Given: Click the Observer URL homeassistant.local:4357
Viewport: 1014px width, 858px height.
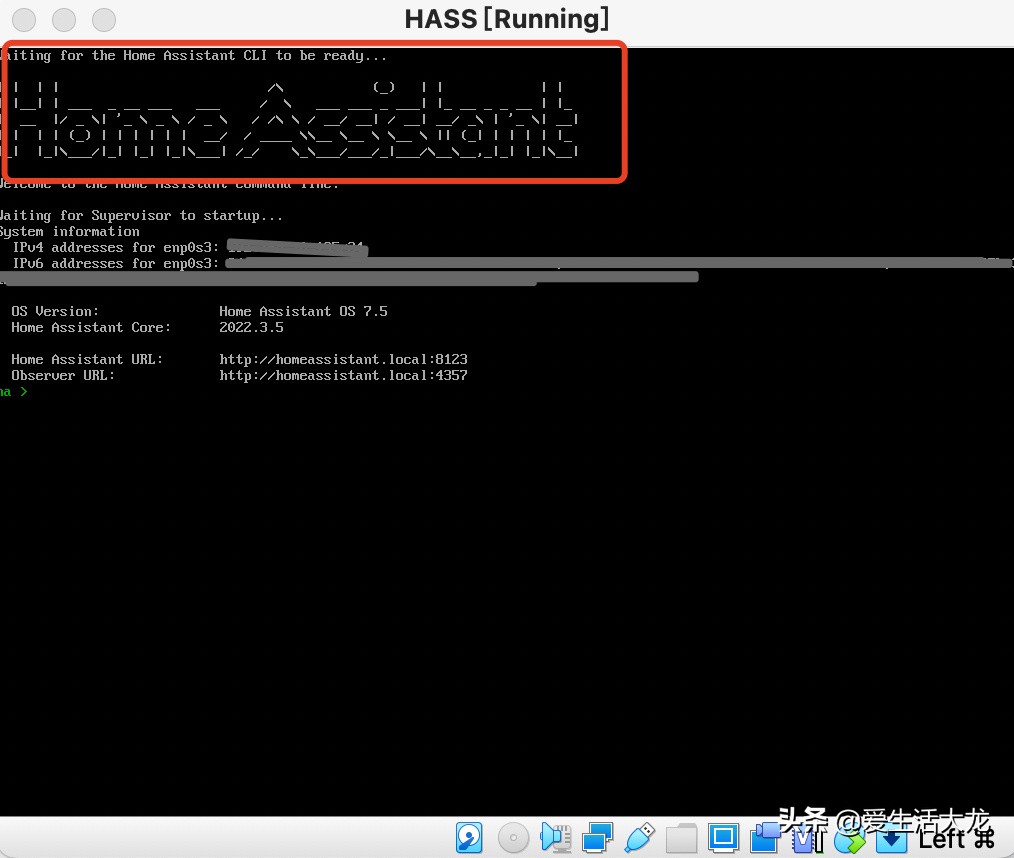Looking at the screenshot, I should [x=343, y=375].
